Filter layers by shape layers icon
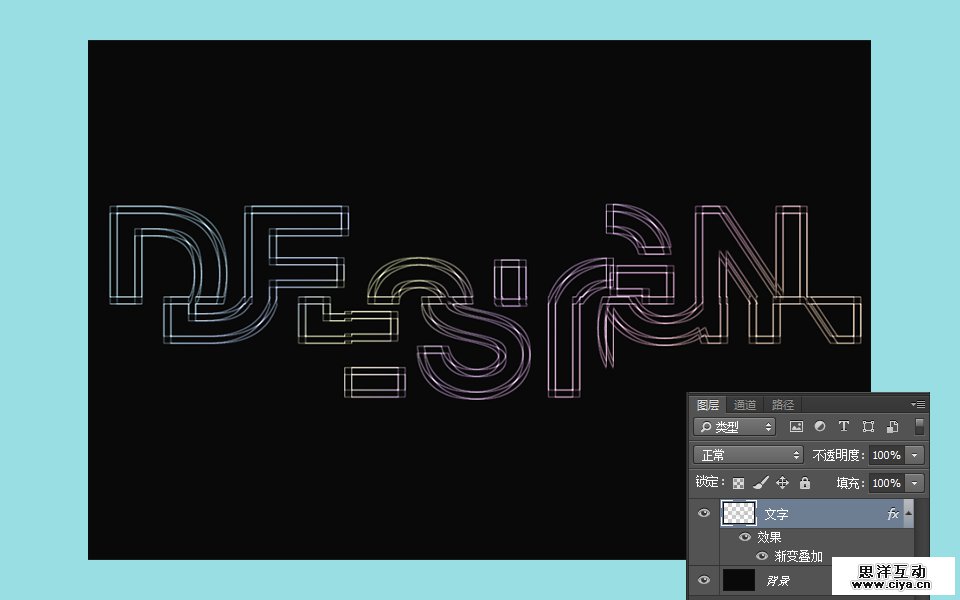960x600 pixels. click(868, 427)
